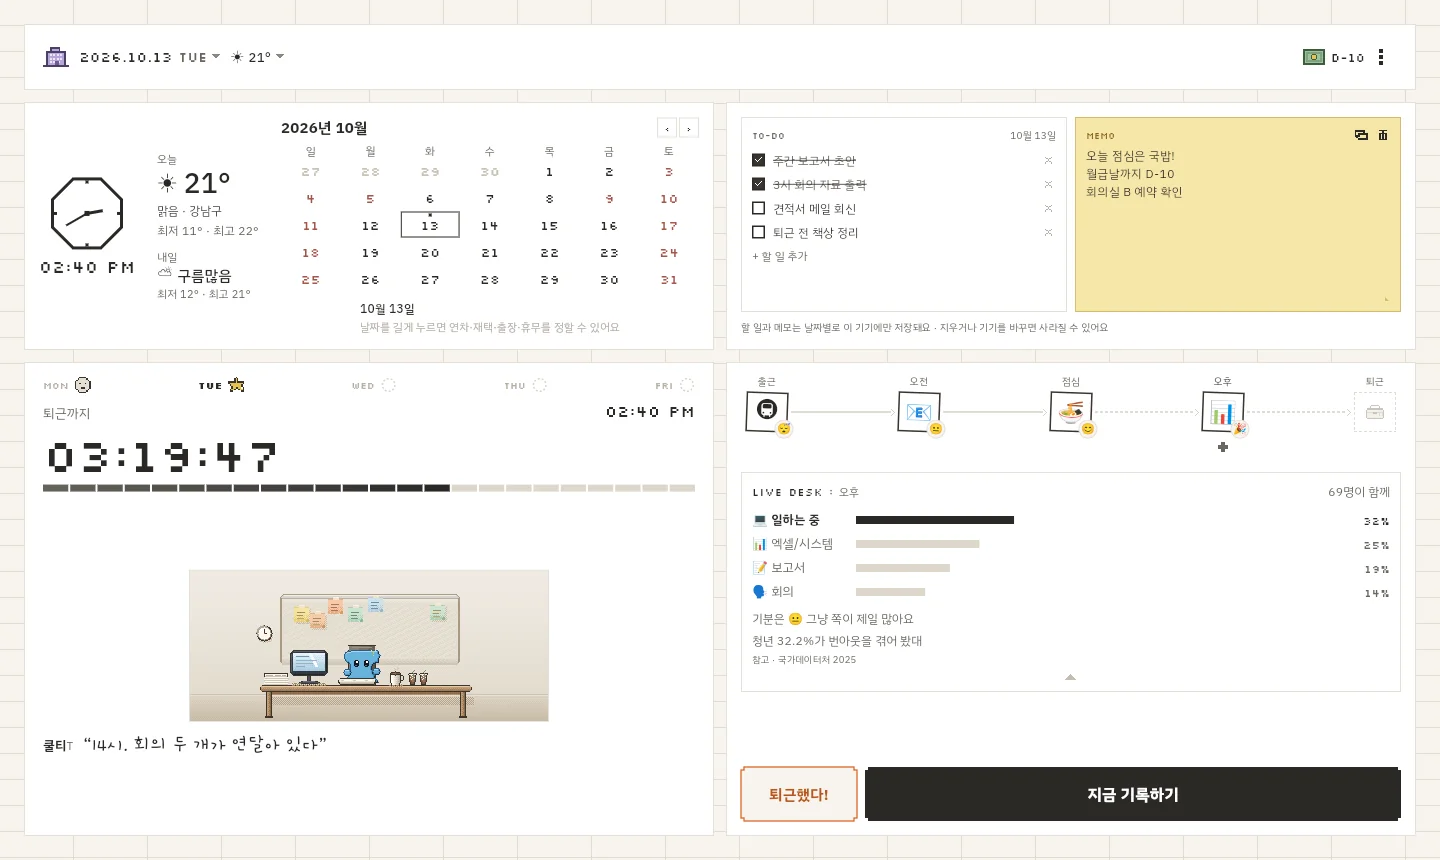Image resolution: width=1440 pixels, height=860 pixels.
Task: Delete the 주간 보고서 초안 to-do item
Action: (x=1048, y=160)
